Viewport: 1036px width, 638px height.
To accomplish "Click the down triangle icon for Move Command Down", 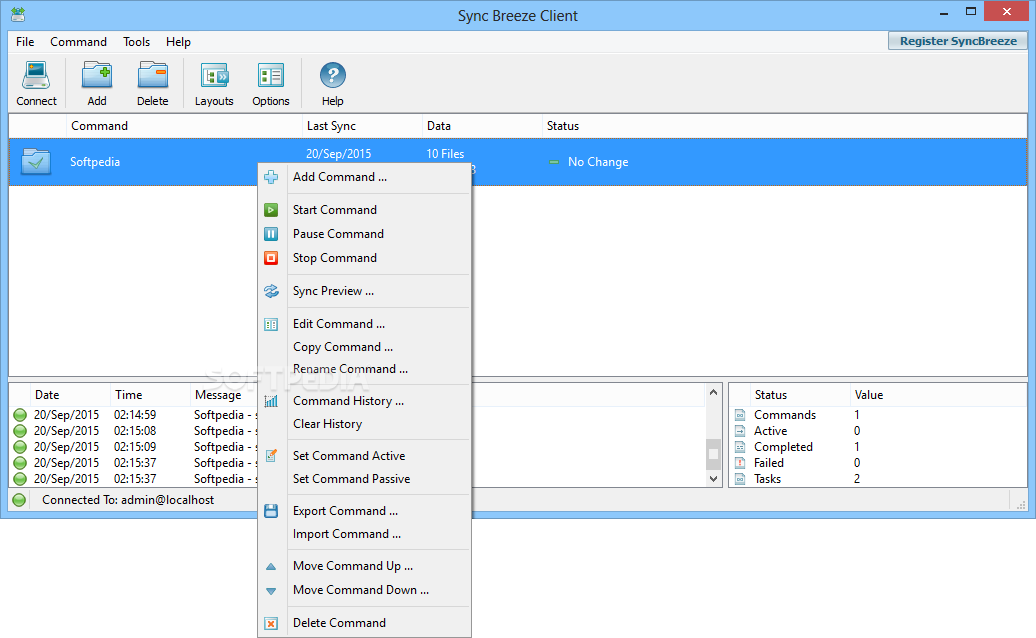I will tap(271, 591).
